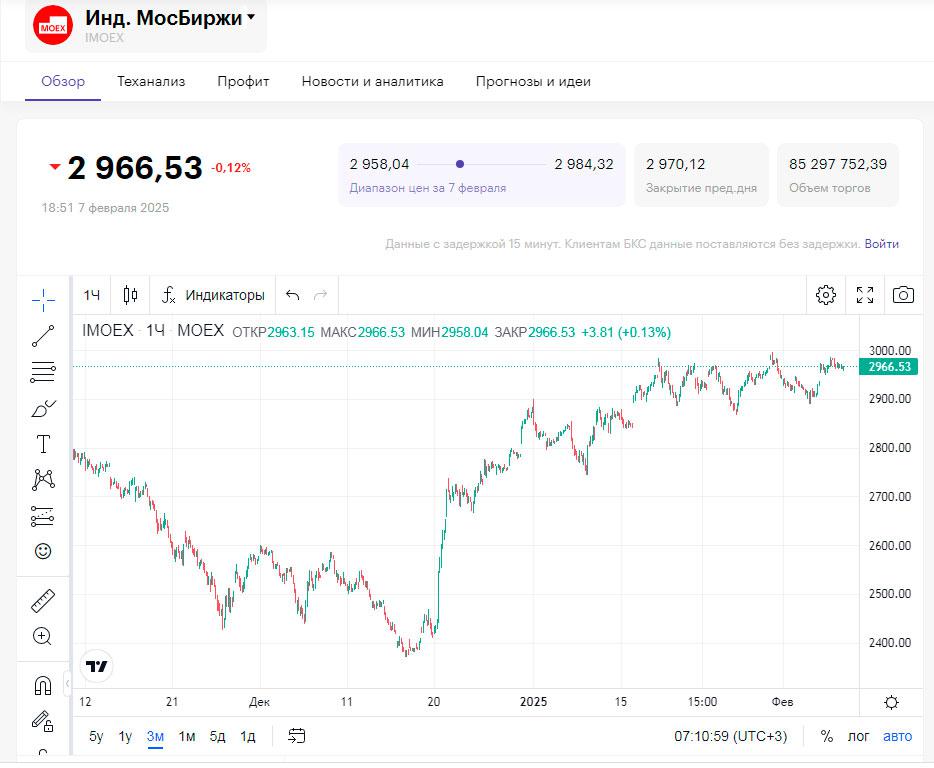This screenshot has width=934, height=768.
Task: Open the Индикаторы indicators button
Action: click(213, 295)
